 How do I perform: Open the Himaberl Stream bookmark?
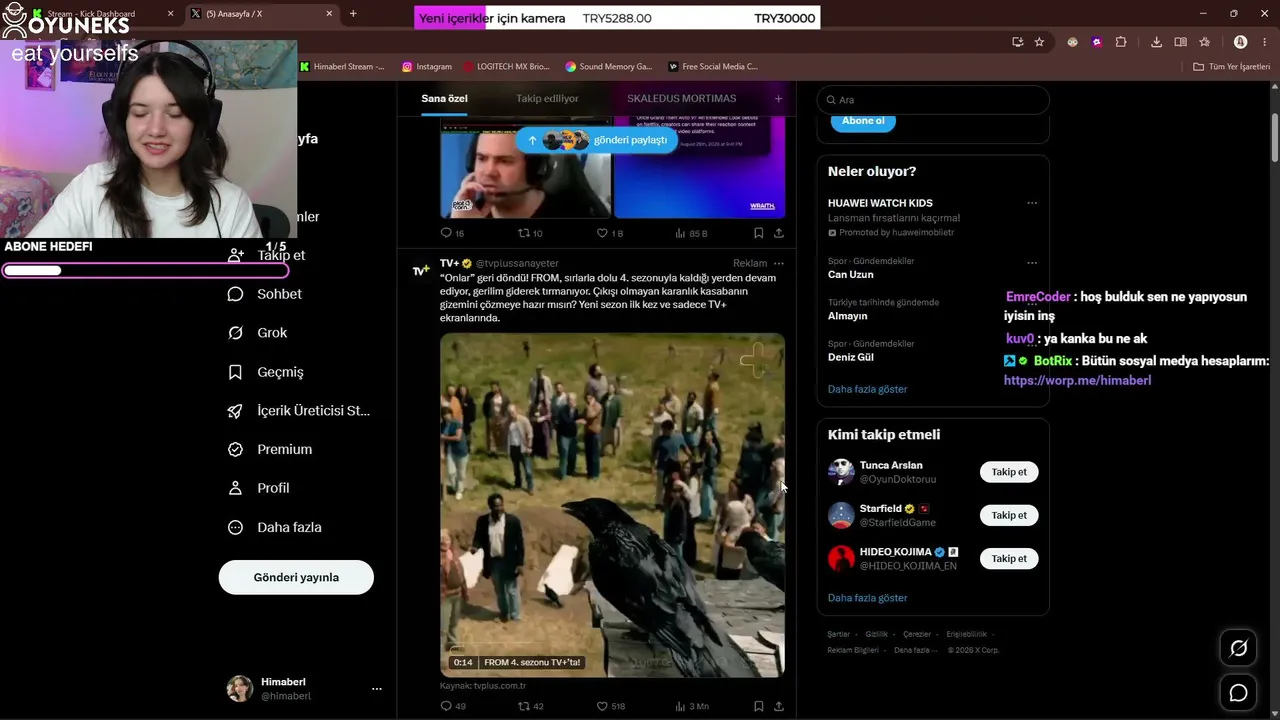[342, 67]
